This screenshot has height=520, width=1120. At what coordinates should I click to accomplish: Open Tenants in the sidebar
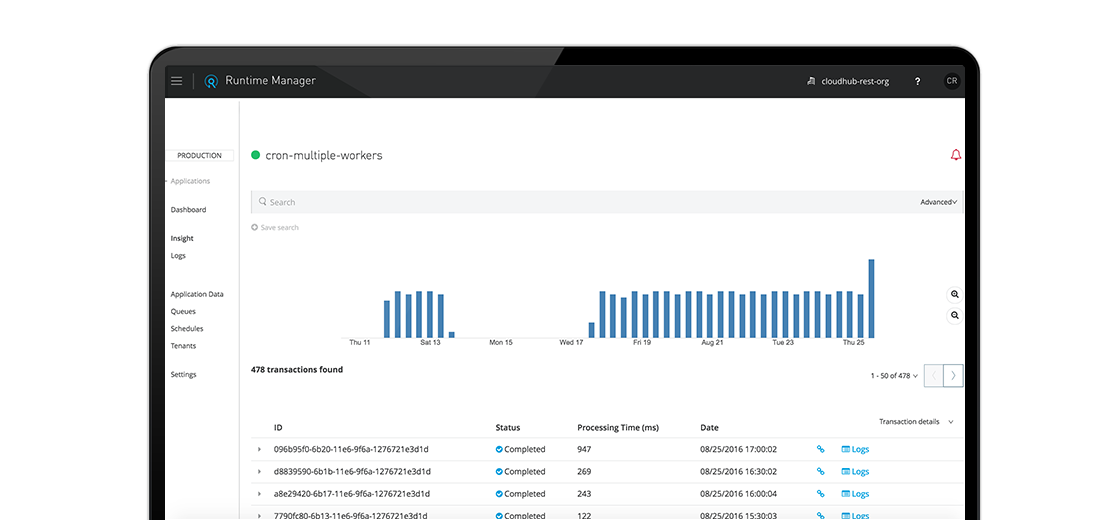coord(183,346)
